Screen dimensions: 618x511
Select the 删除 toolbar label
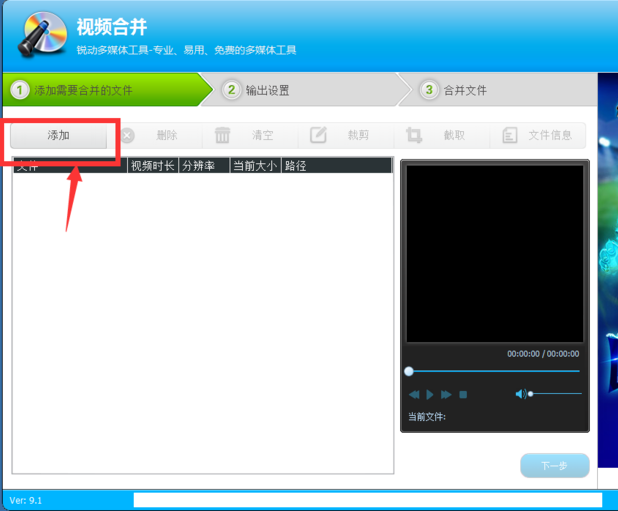coord(167,136)
